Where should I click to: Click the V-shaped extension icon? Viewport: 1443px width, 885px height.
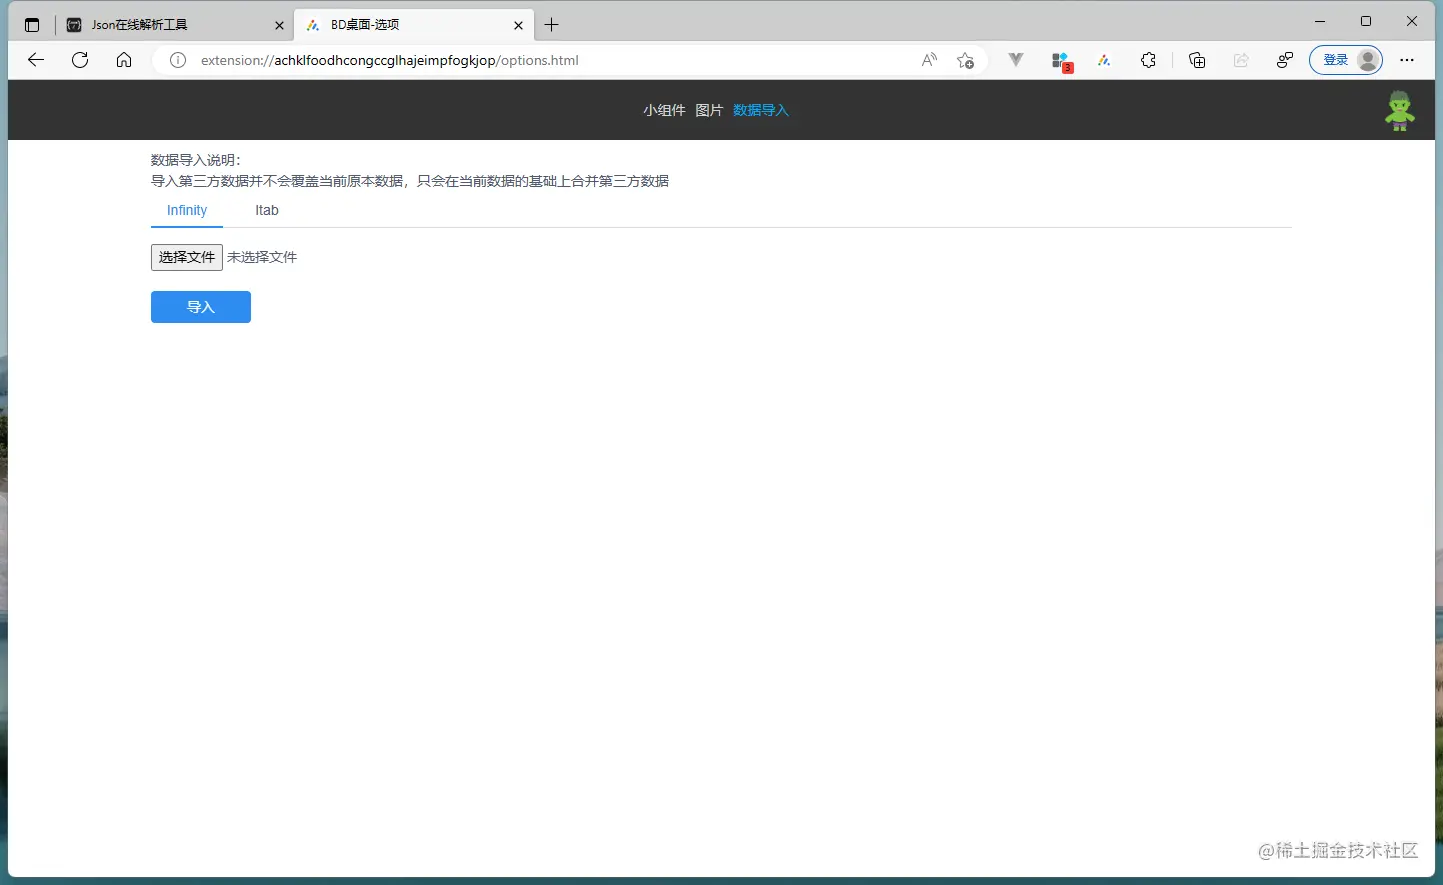pos(1016,60)
